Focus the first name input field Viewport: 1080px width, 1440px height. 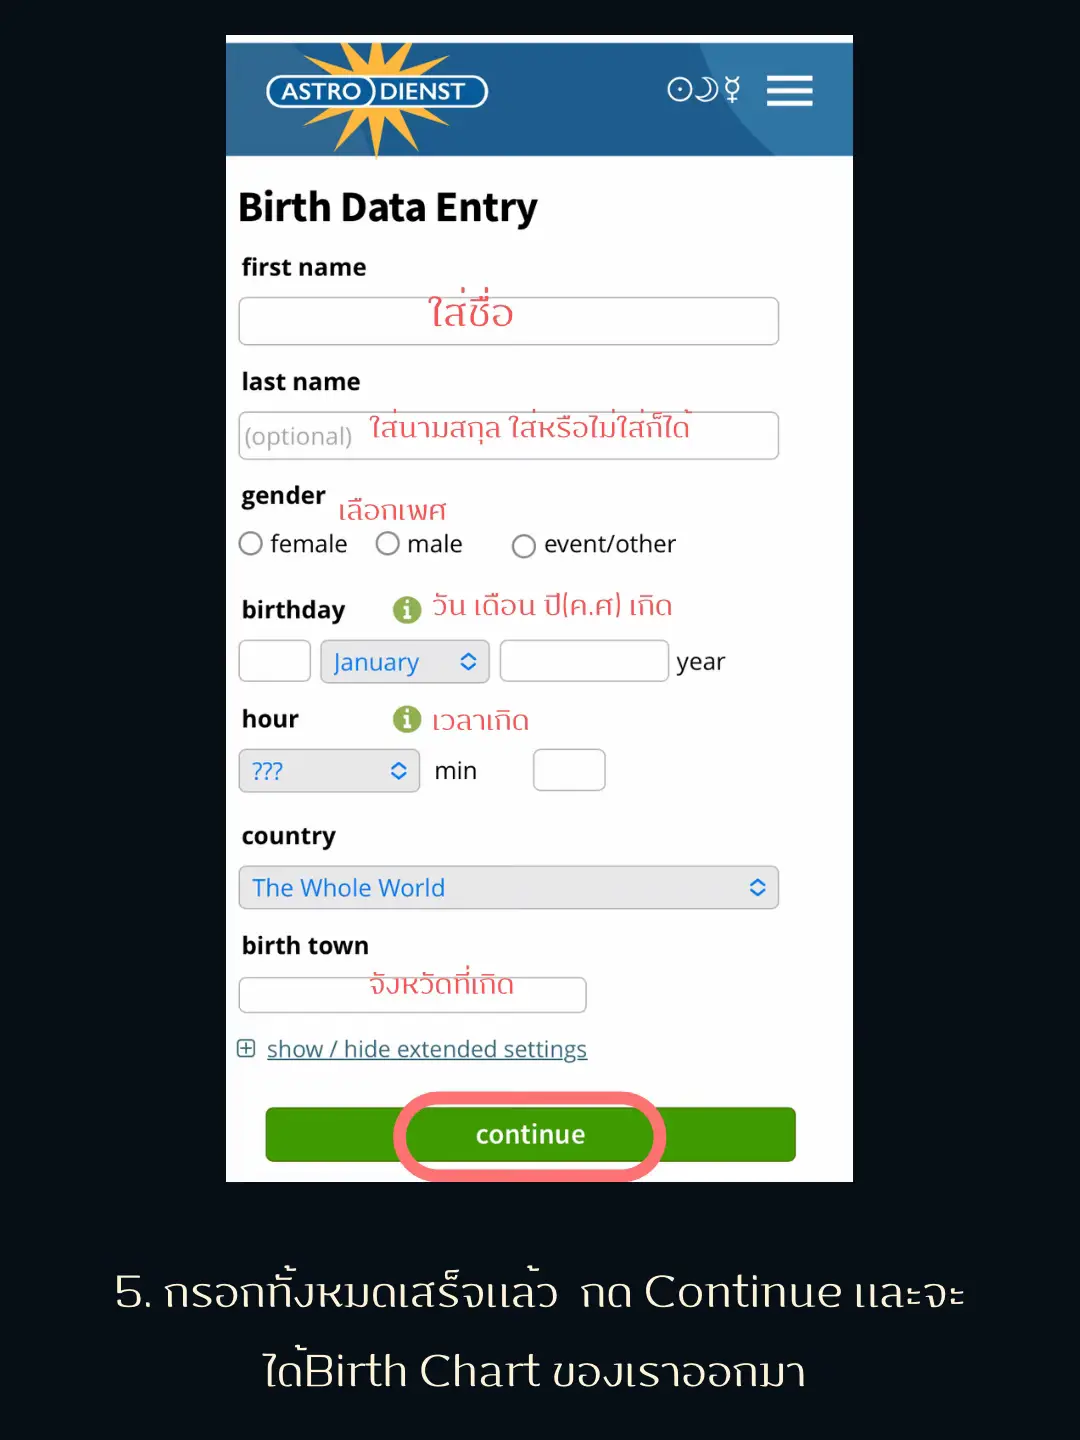(x=508, y=322)
